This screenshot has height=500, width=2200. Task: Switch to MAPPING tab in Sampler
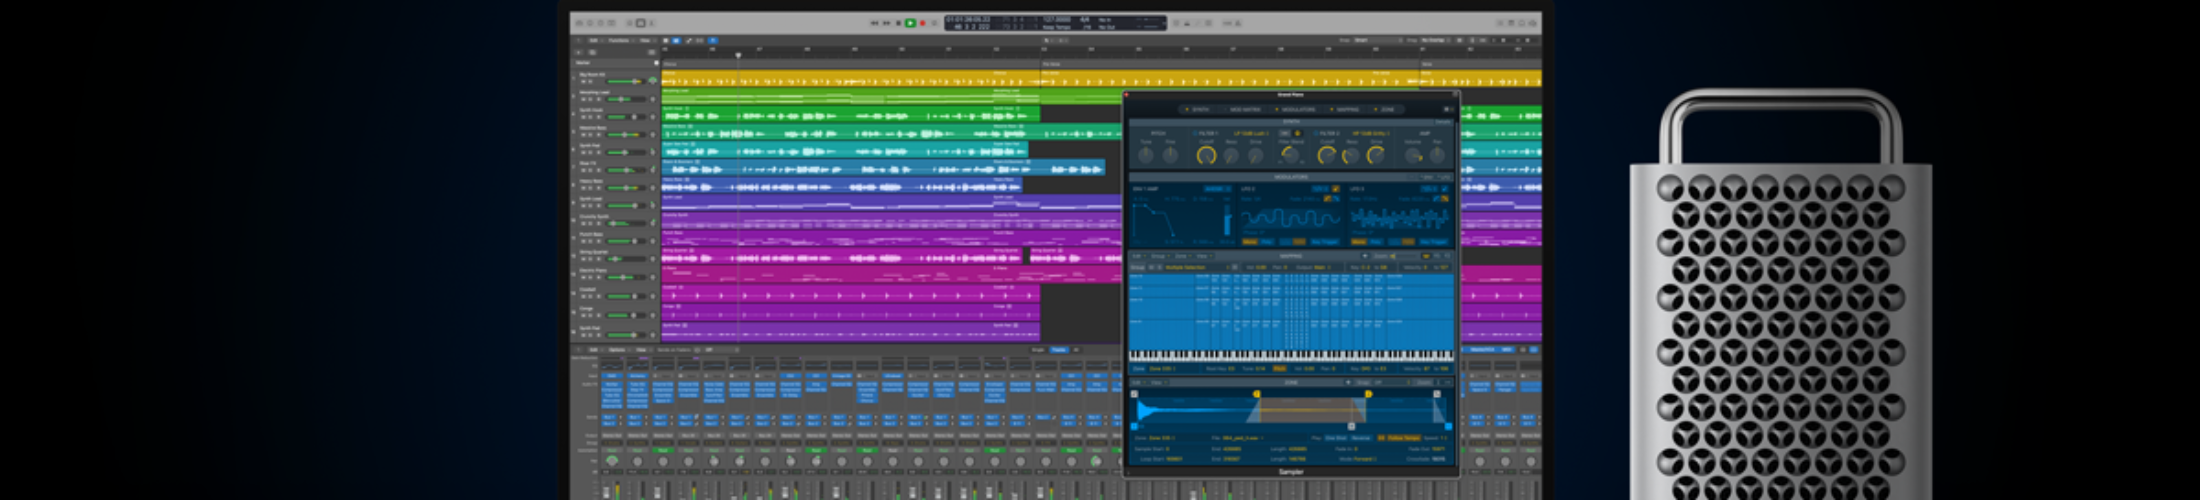1345,109
